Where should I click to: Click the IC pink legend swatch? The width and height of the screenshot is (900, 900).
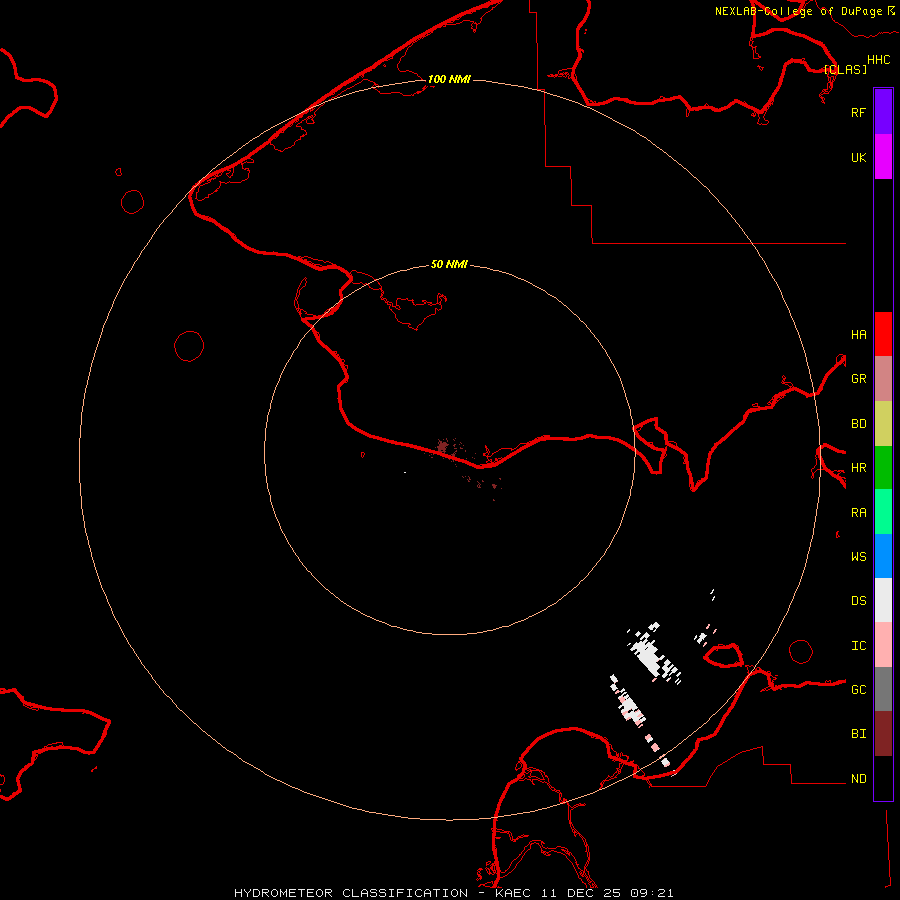click(x=883, y=645)
